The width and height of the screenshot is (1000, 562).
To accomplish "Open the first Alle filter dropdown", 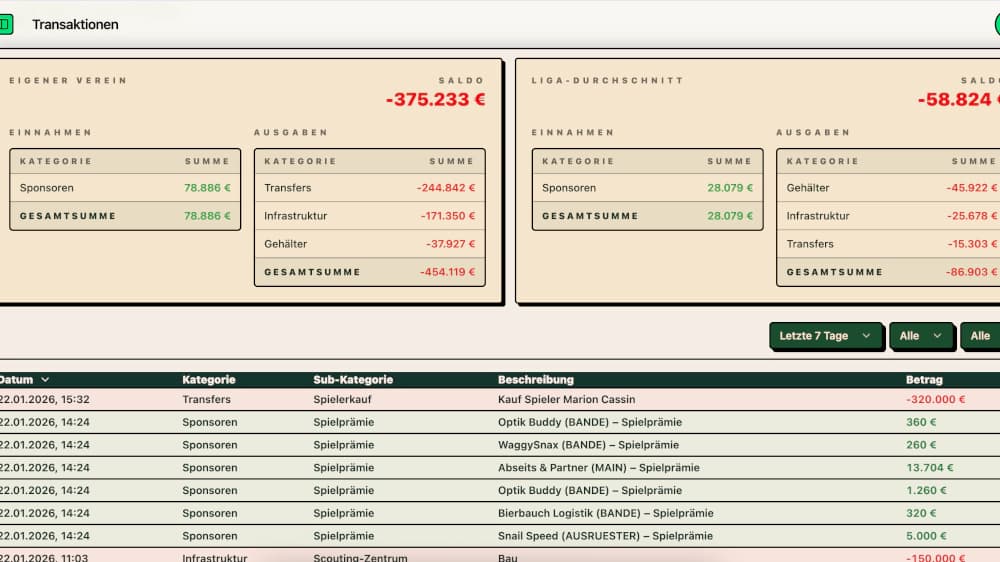I will [920, 336].
